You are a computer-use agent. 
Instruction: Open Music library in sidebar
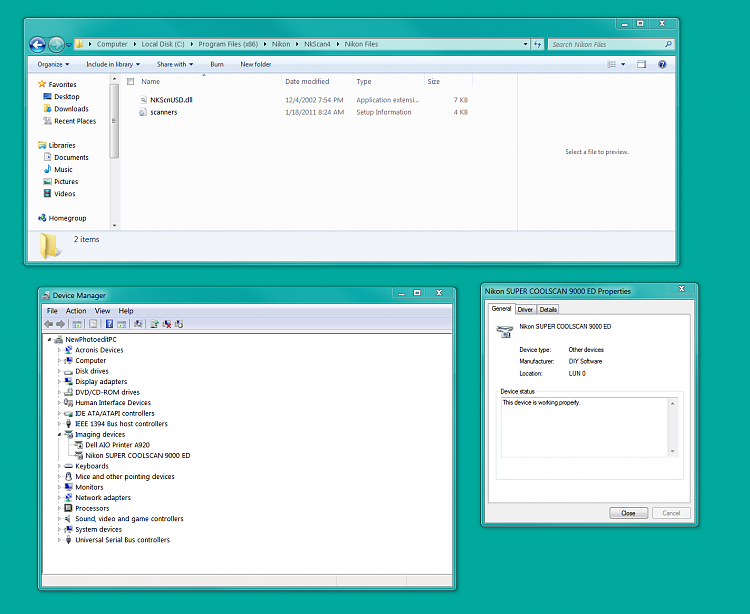pos(63,170)
